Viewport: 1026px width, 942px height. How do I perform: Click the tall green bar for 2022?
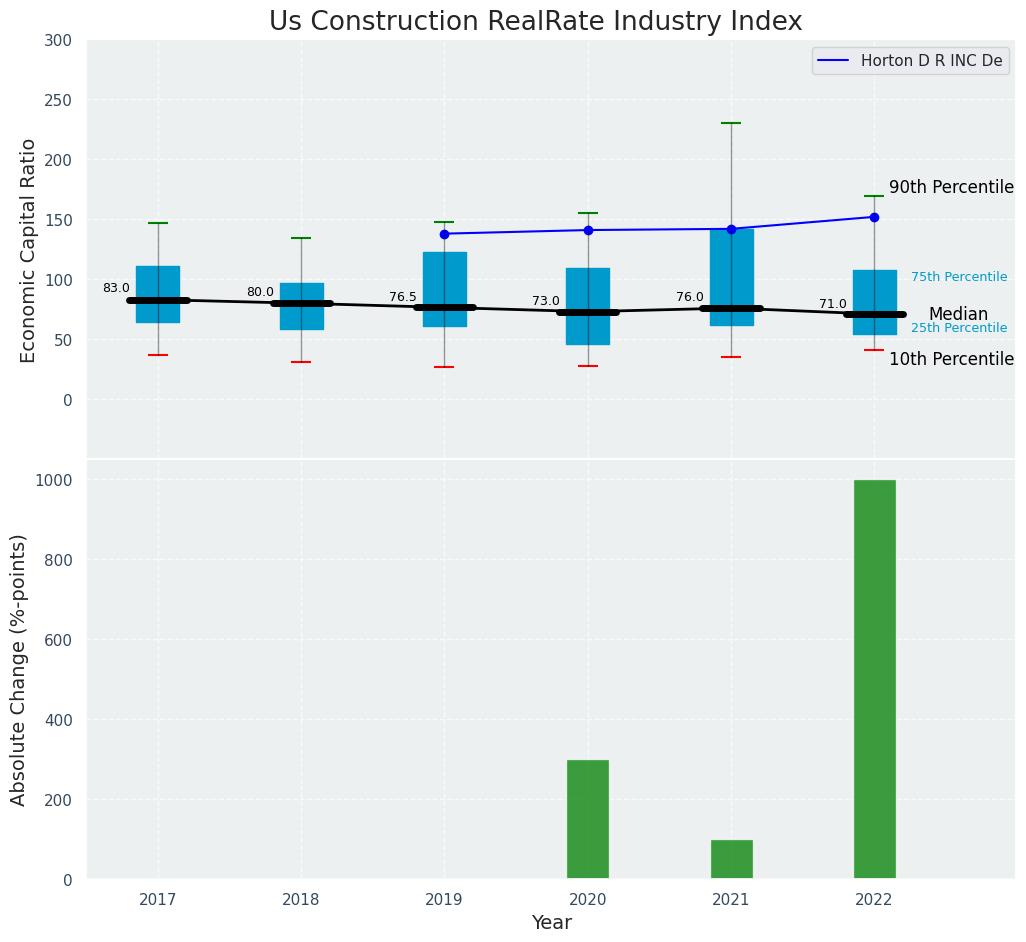[x=874, y=680]
